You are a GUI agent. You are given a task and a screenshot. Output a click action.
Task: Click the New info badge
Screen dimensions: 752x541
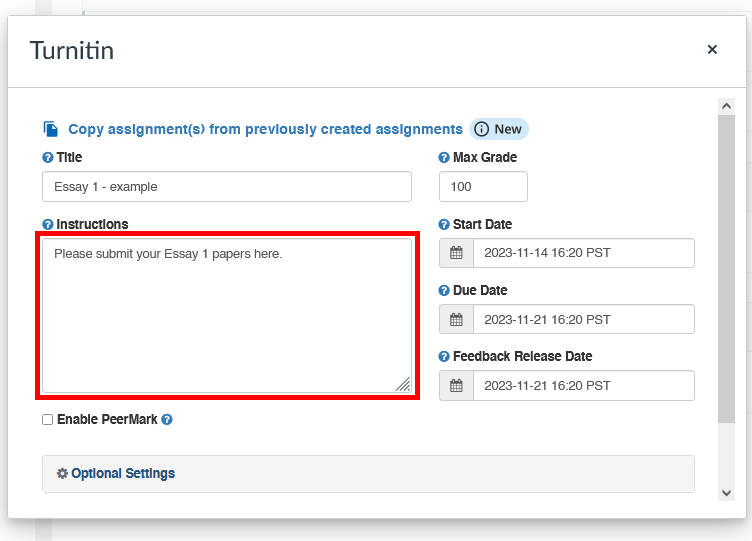pos(499,129)
